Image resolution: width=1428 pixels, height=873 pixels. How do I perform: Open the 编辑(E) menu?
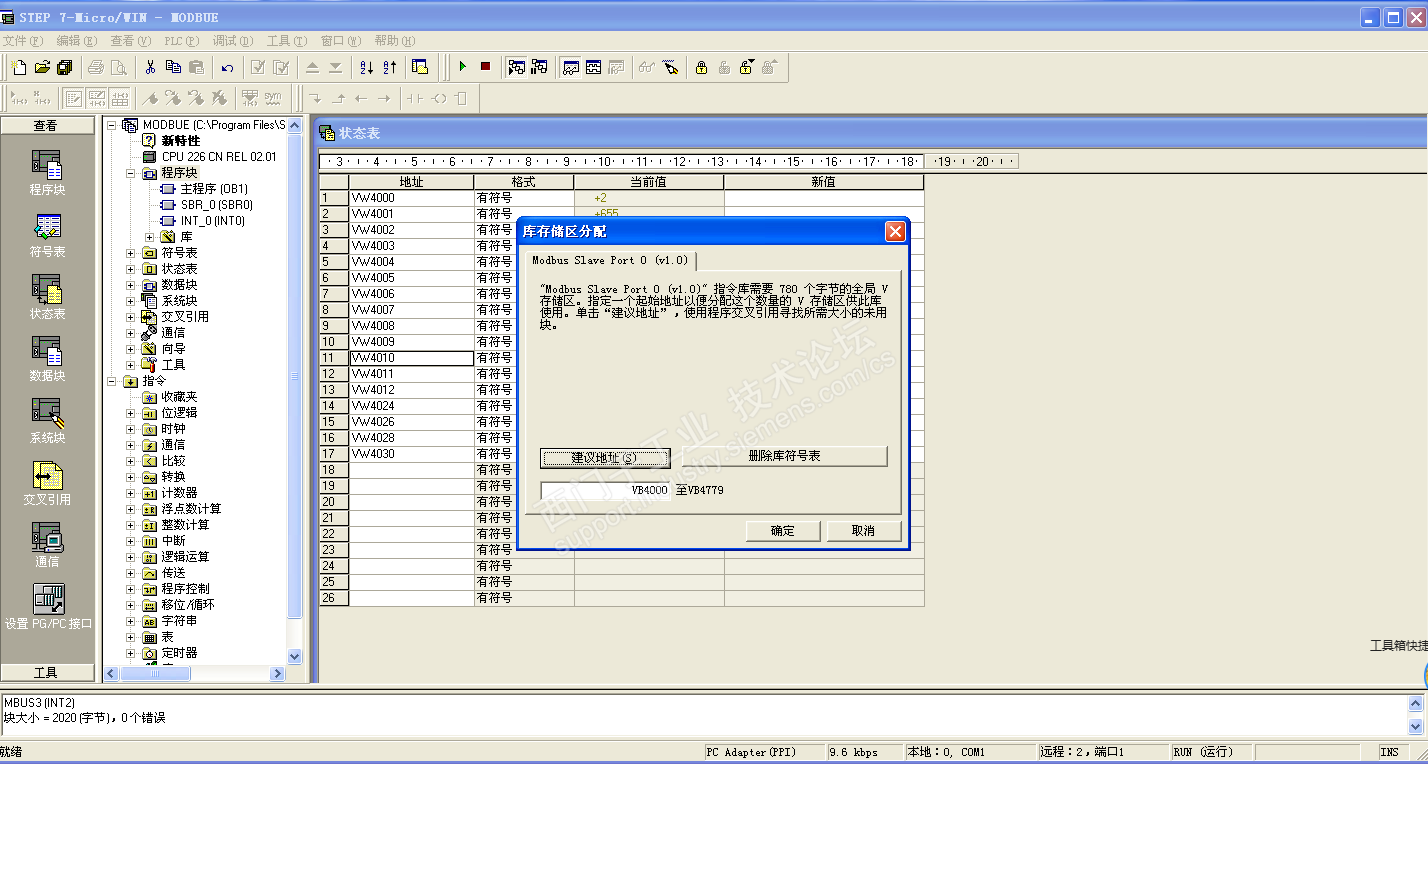click(x=77, y=41)
